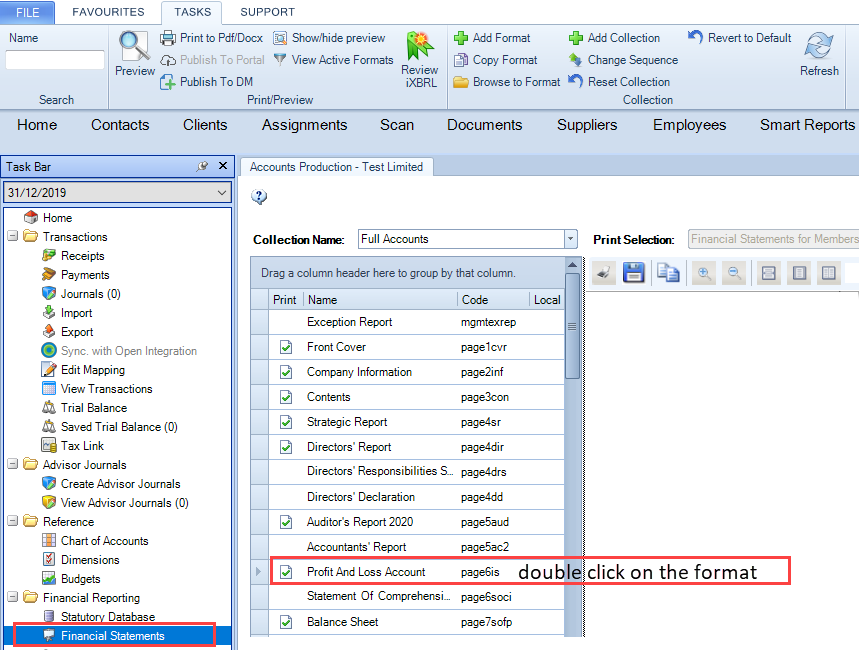Collapse the Advisor Journals tree folder
Screen dimensions: 860x651
(13, 465)
